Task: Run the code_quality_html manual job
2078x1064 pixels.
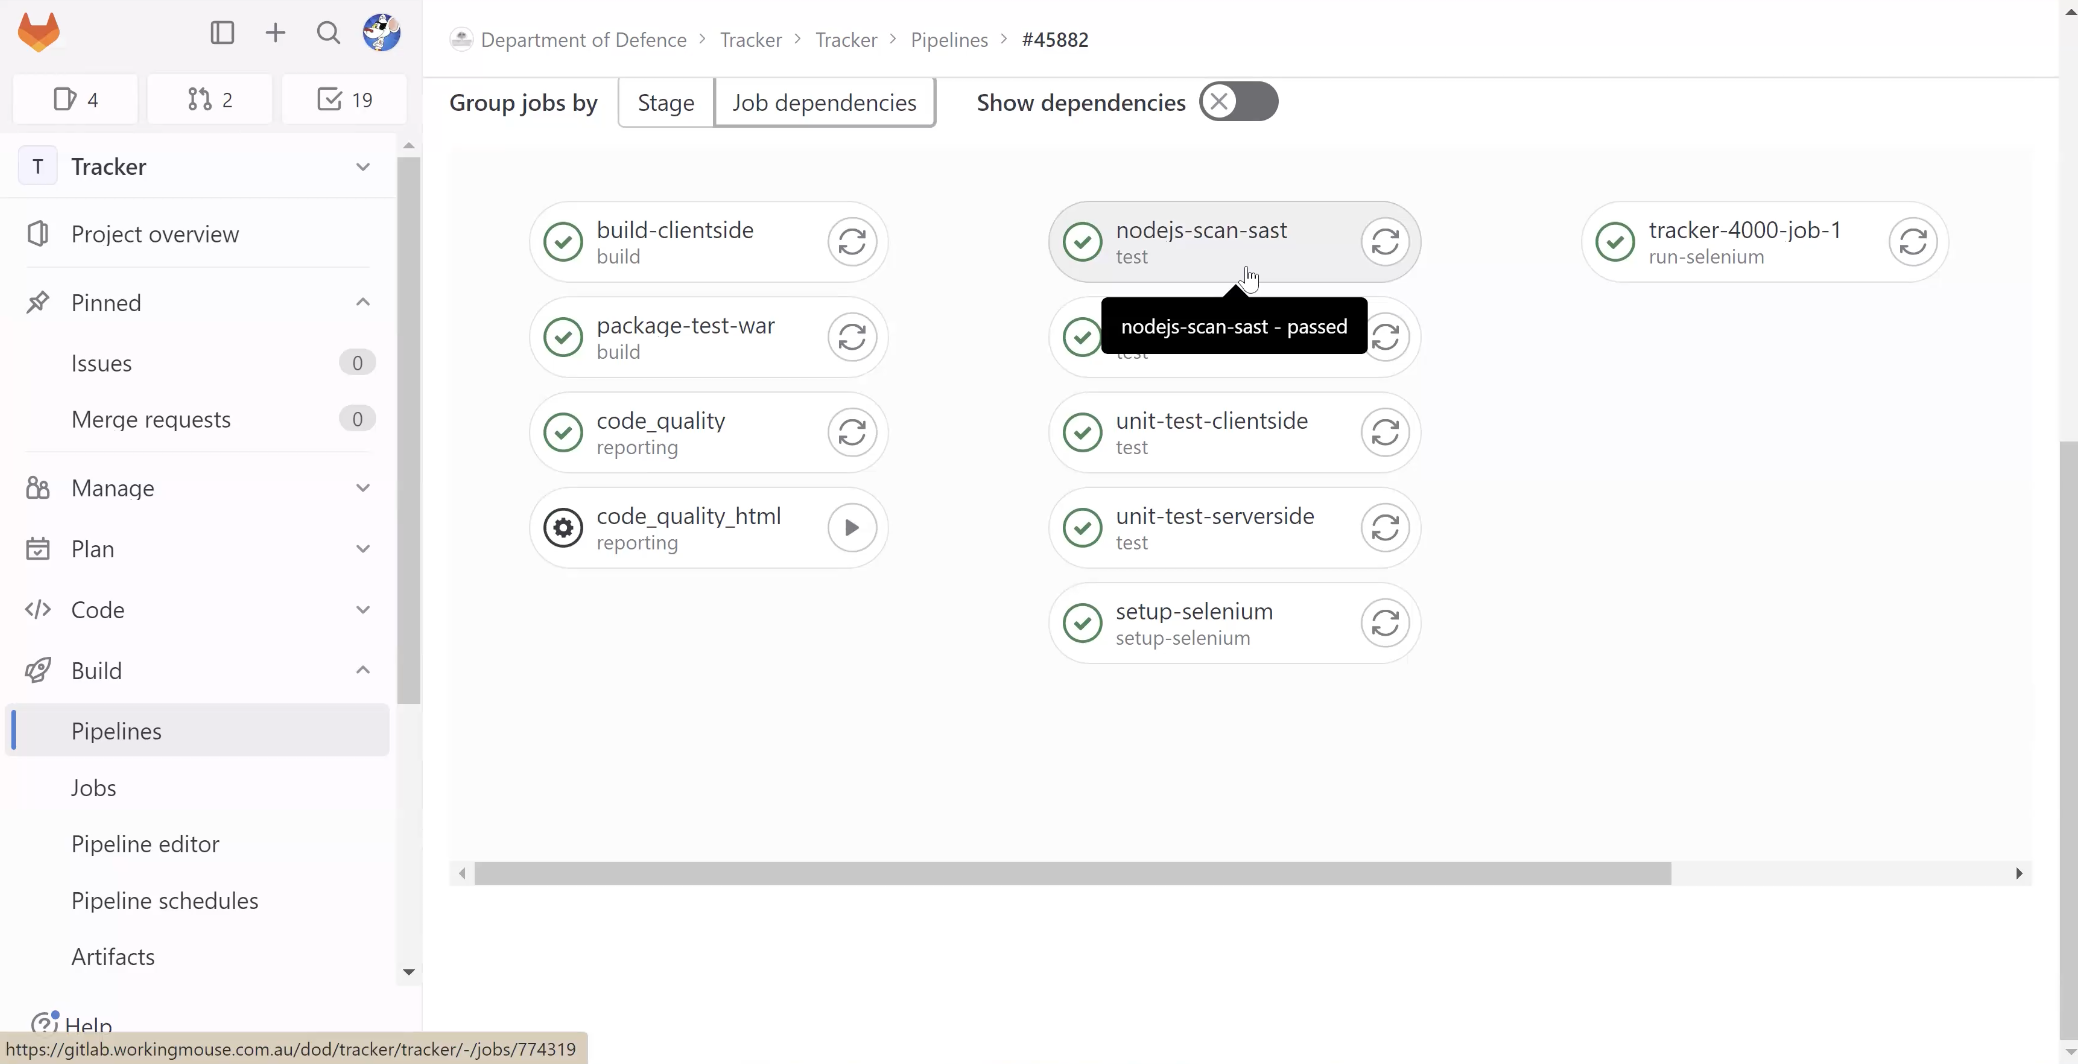Action: 849,527
